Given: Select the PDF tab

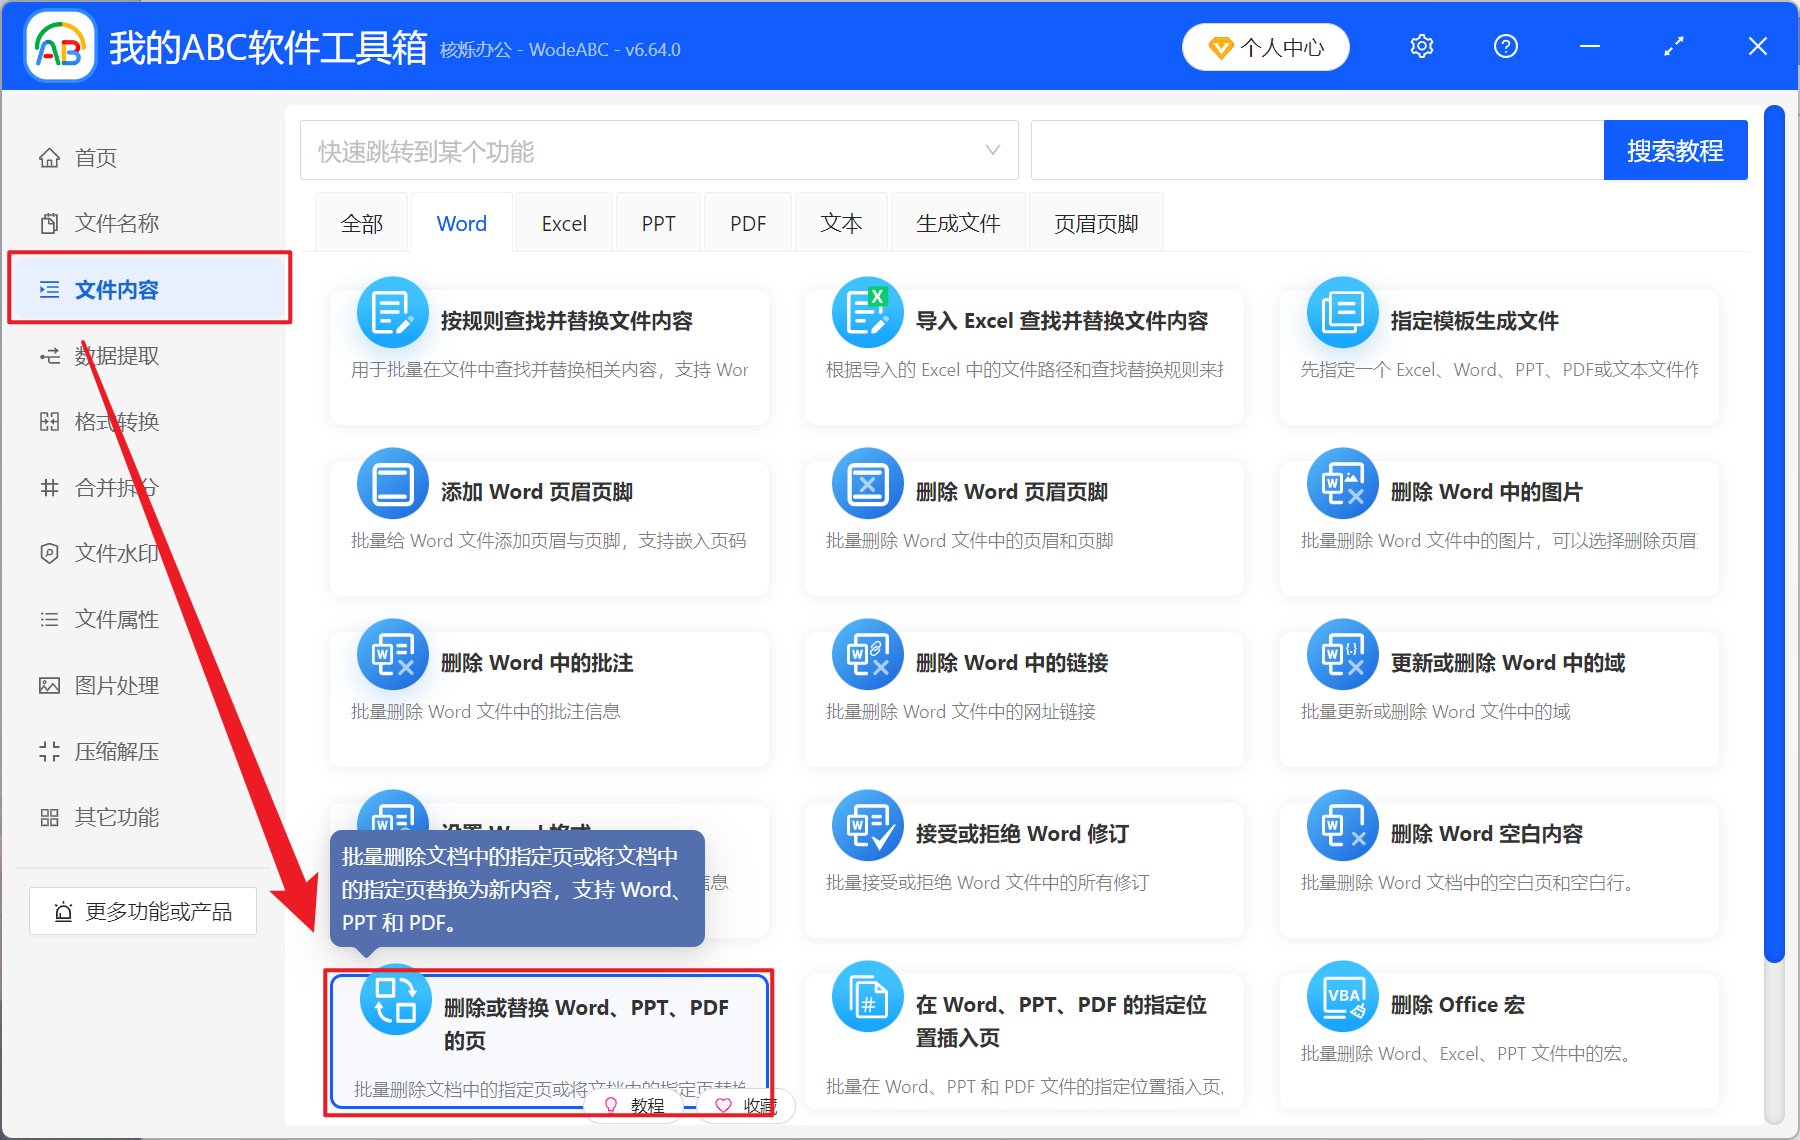Looking at the screenshot, I should (x=747, y=222).
